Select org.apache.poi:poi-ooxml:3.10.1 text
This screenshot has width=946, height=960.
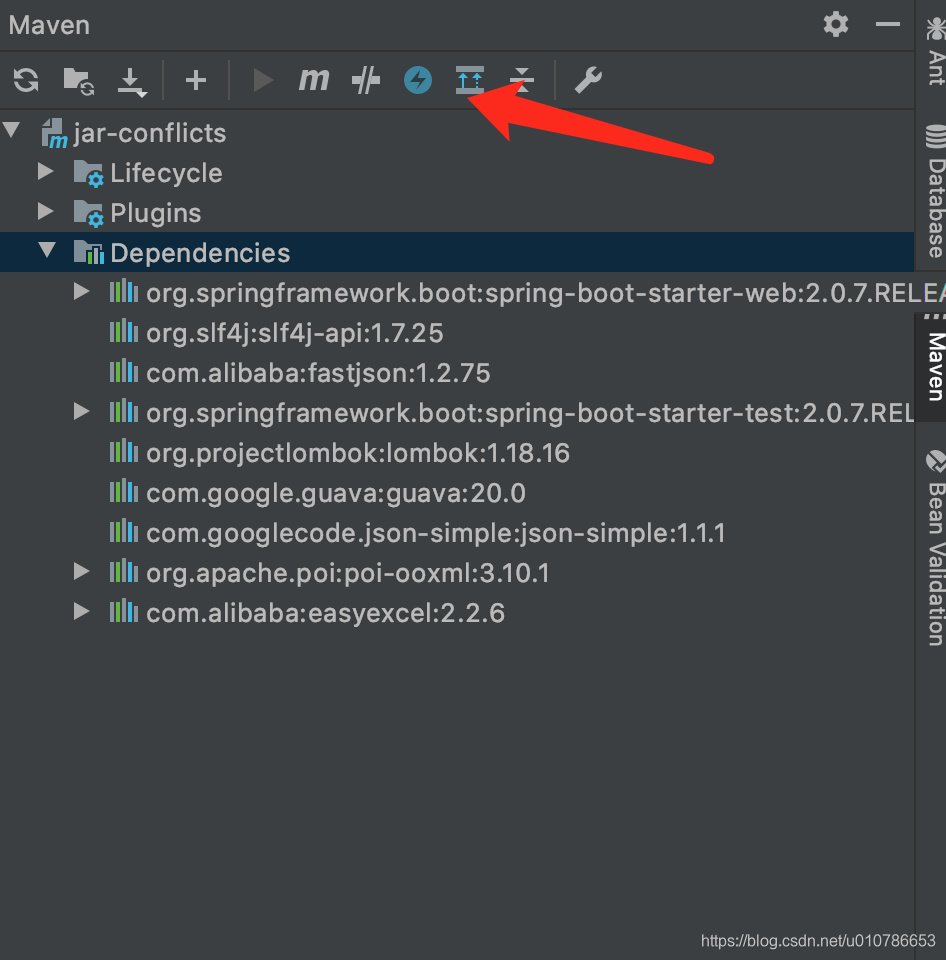click(348, 573)
